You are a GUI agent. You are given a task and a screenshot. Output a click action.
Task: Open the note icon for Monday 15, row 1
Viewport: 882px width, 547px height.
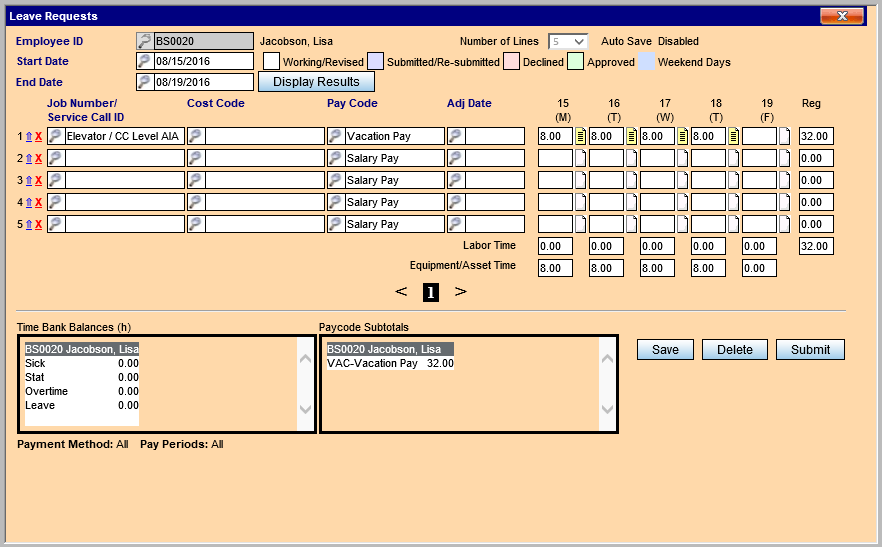pos(580,136)
